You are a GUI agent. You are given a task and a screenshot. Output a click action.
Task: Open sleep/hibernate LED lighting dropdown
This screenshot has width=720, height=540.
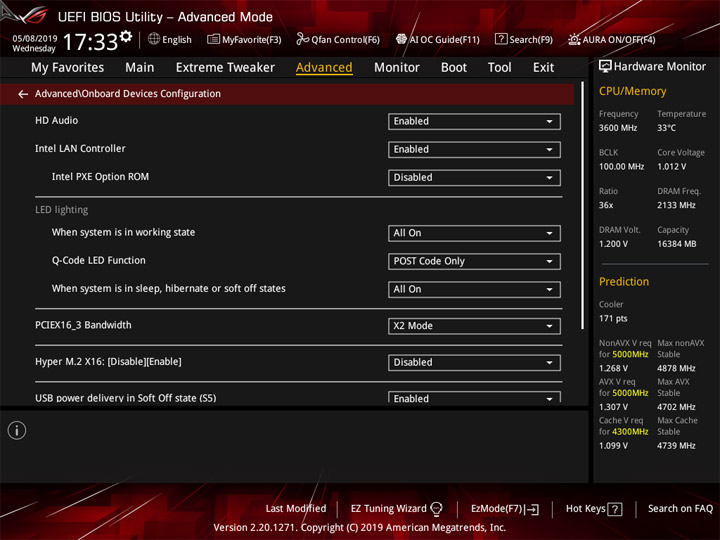474,289
